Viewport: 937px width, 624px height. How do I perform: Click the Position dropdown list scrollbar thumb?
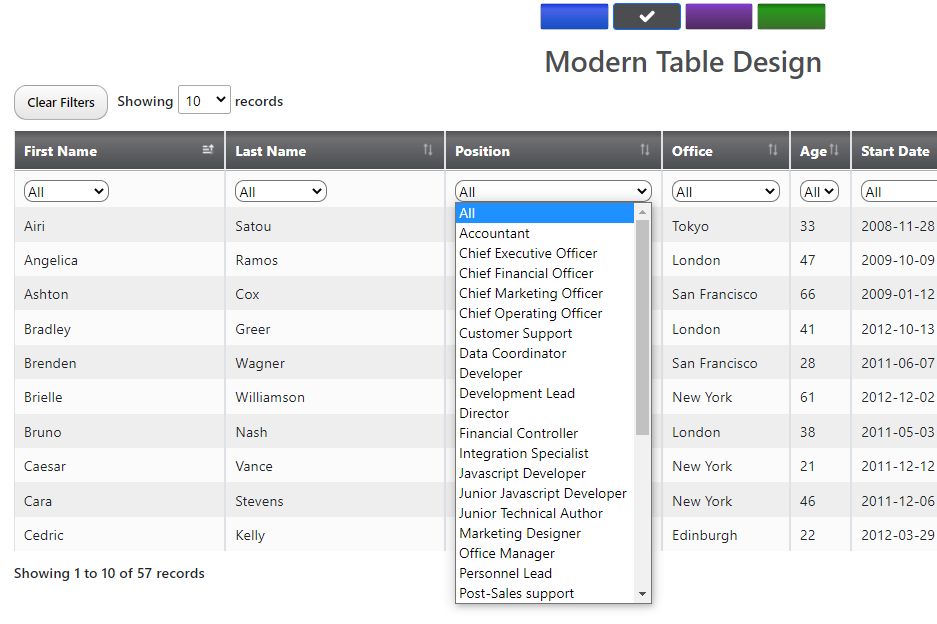click(x=643, y=327)
